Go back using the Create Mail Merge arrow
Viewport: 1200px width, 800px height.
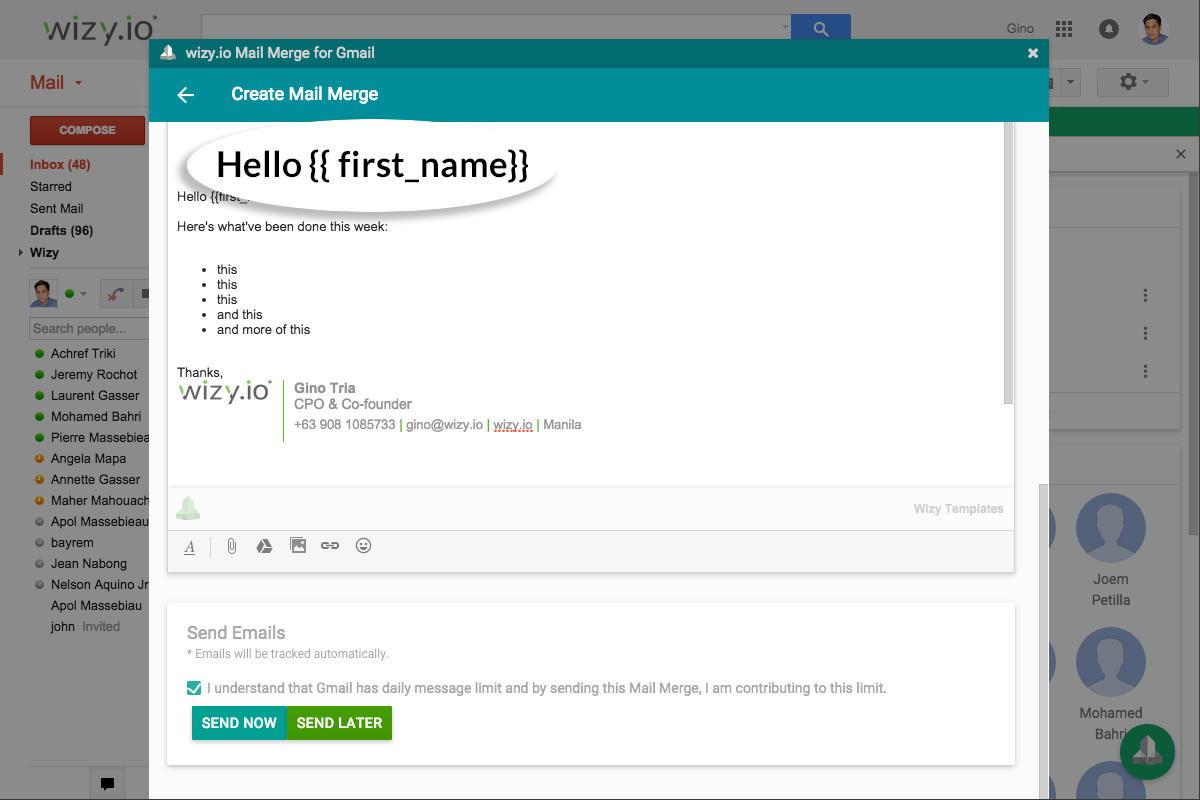coord(185,95)
